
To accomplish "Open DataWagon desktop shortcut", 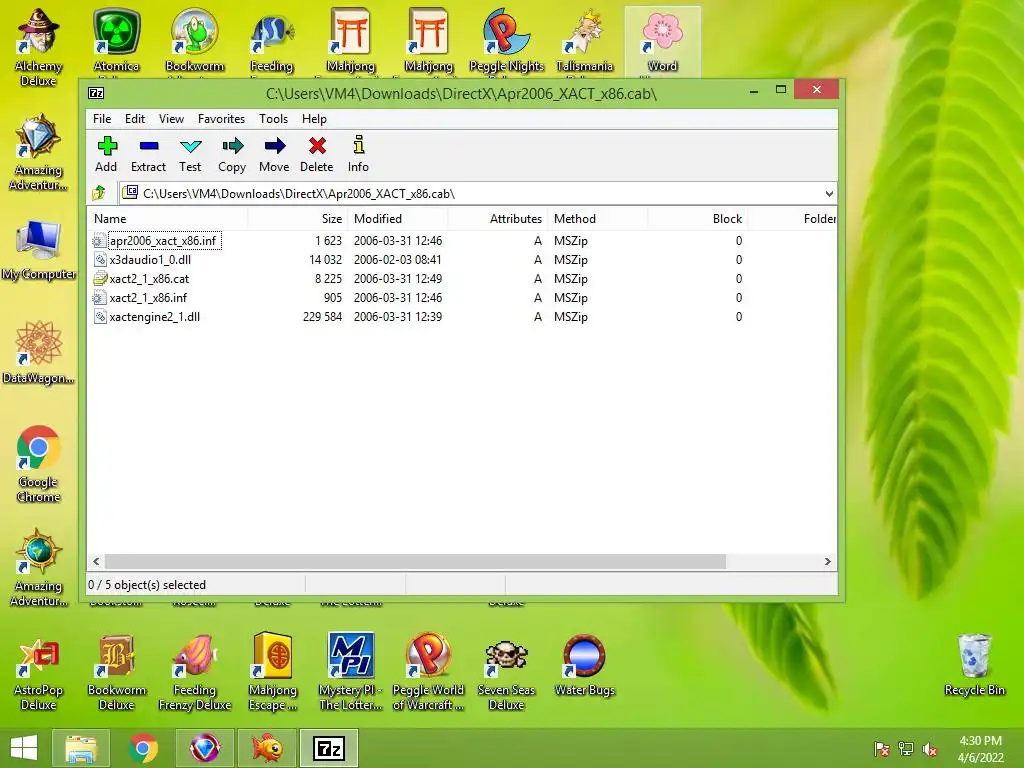I will click(39, 353).
